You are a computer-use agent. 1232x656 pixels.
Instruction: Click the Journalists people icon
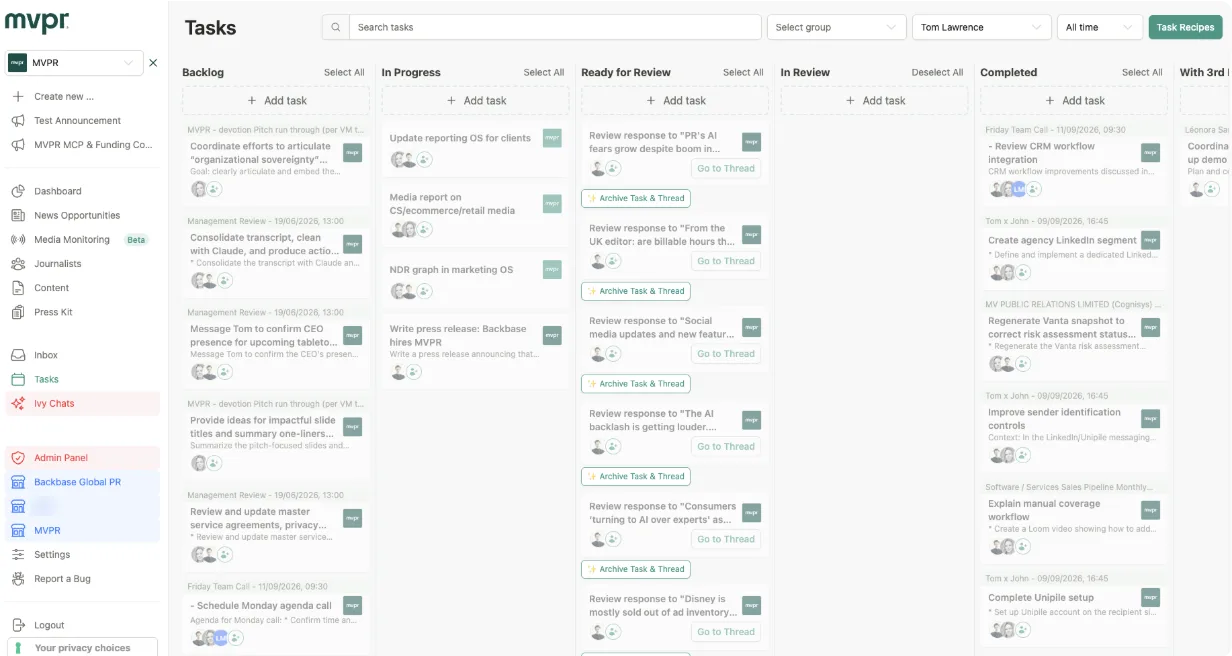click(x=17, y=264)
